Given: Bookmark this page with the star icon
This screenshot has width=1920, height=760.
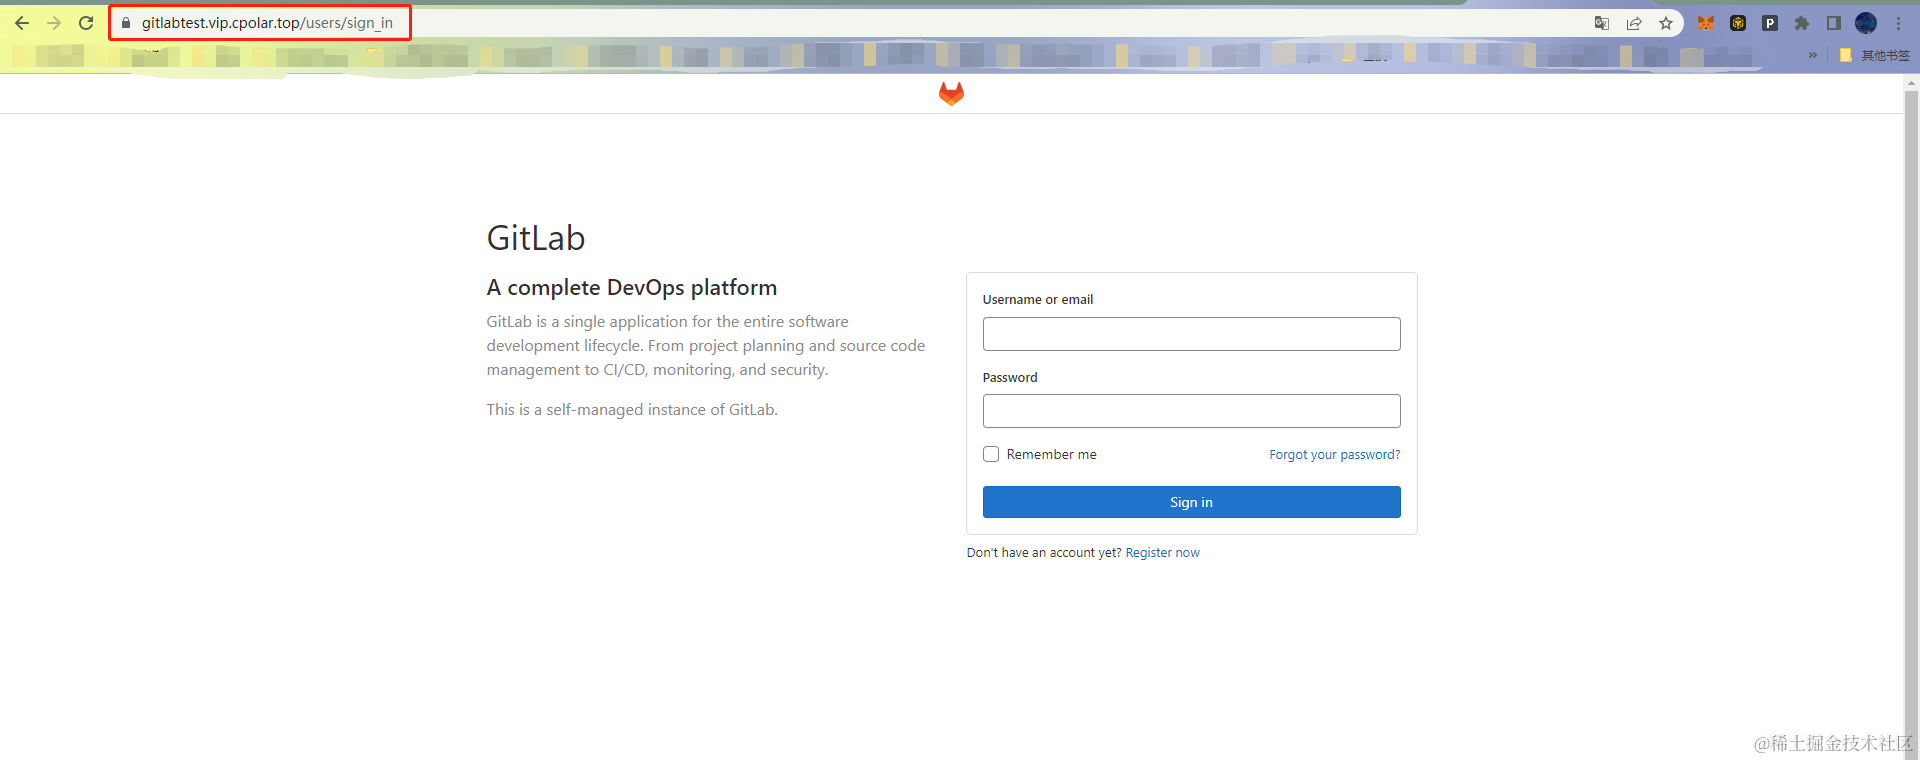Looking at the screenshot, I should [x=1666, y=23].
